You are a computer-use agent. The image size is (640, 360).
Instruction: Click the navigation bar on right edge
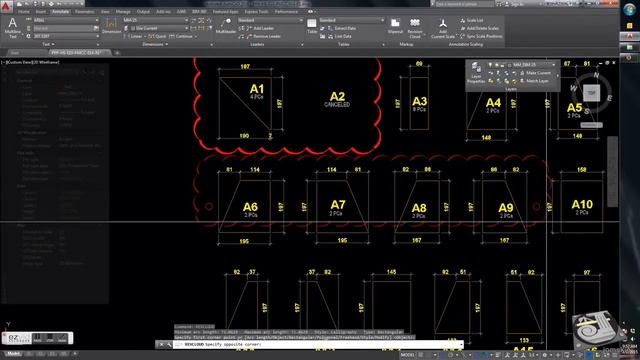click(x=613, y=171)
